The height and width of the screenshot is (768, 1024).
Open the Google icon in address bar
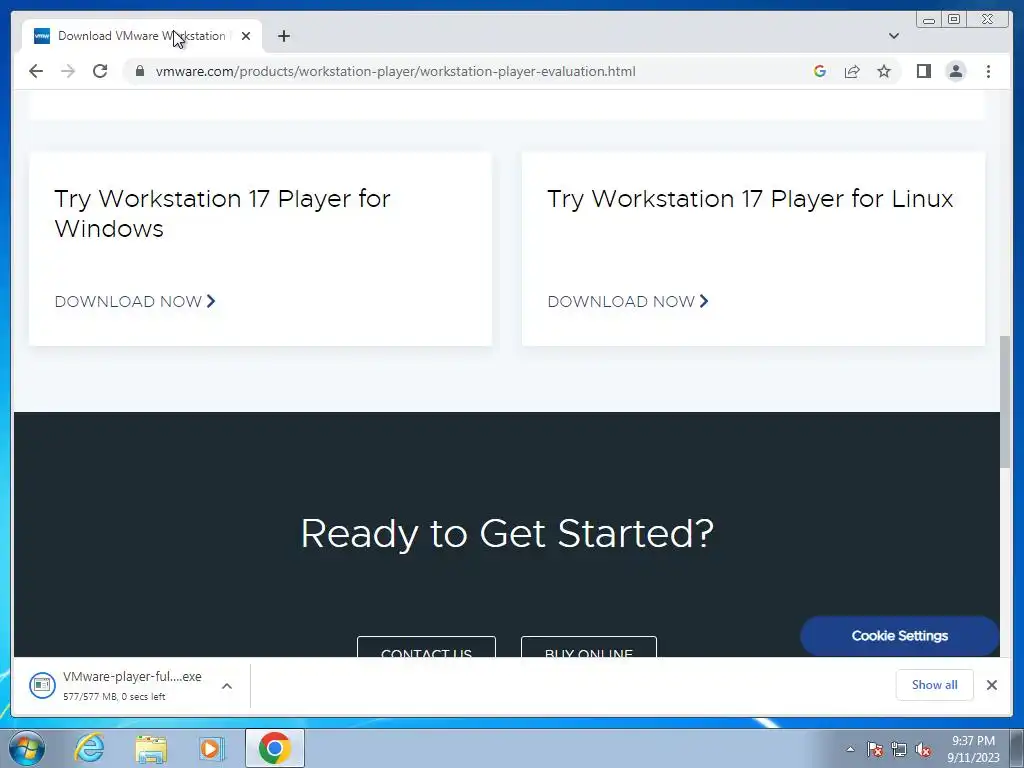click(x=820, y=71)
